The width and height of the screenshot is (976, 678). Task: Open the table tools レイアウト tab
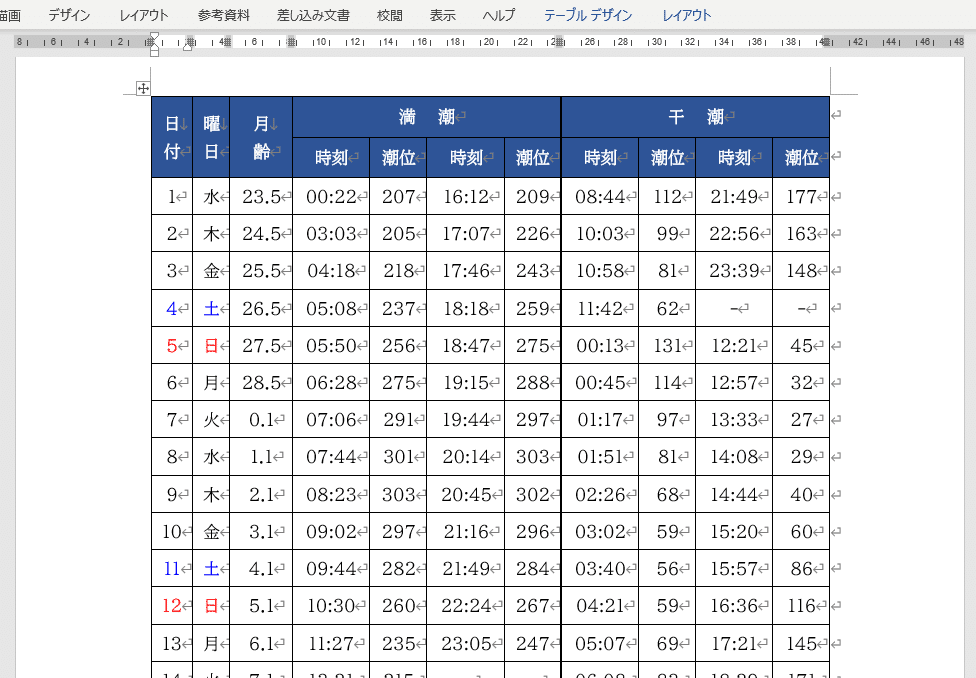pyautogui.click(x=687, y=15)
